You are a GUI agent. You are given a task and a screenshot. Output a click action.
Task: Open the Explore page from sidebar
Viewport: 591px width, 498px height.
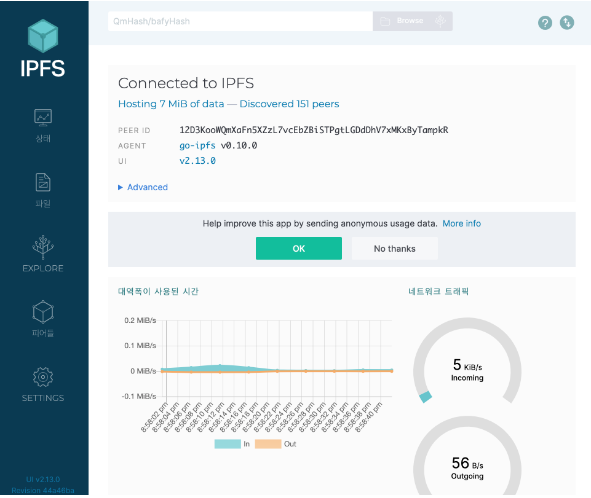[43, 254]
